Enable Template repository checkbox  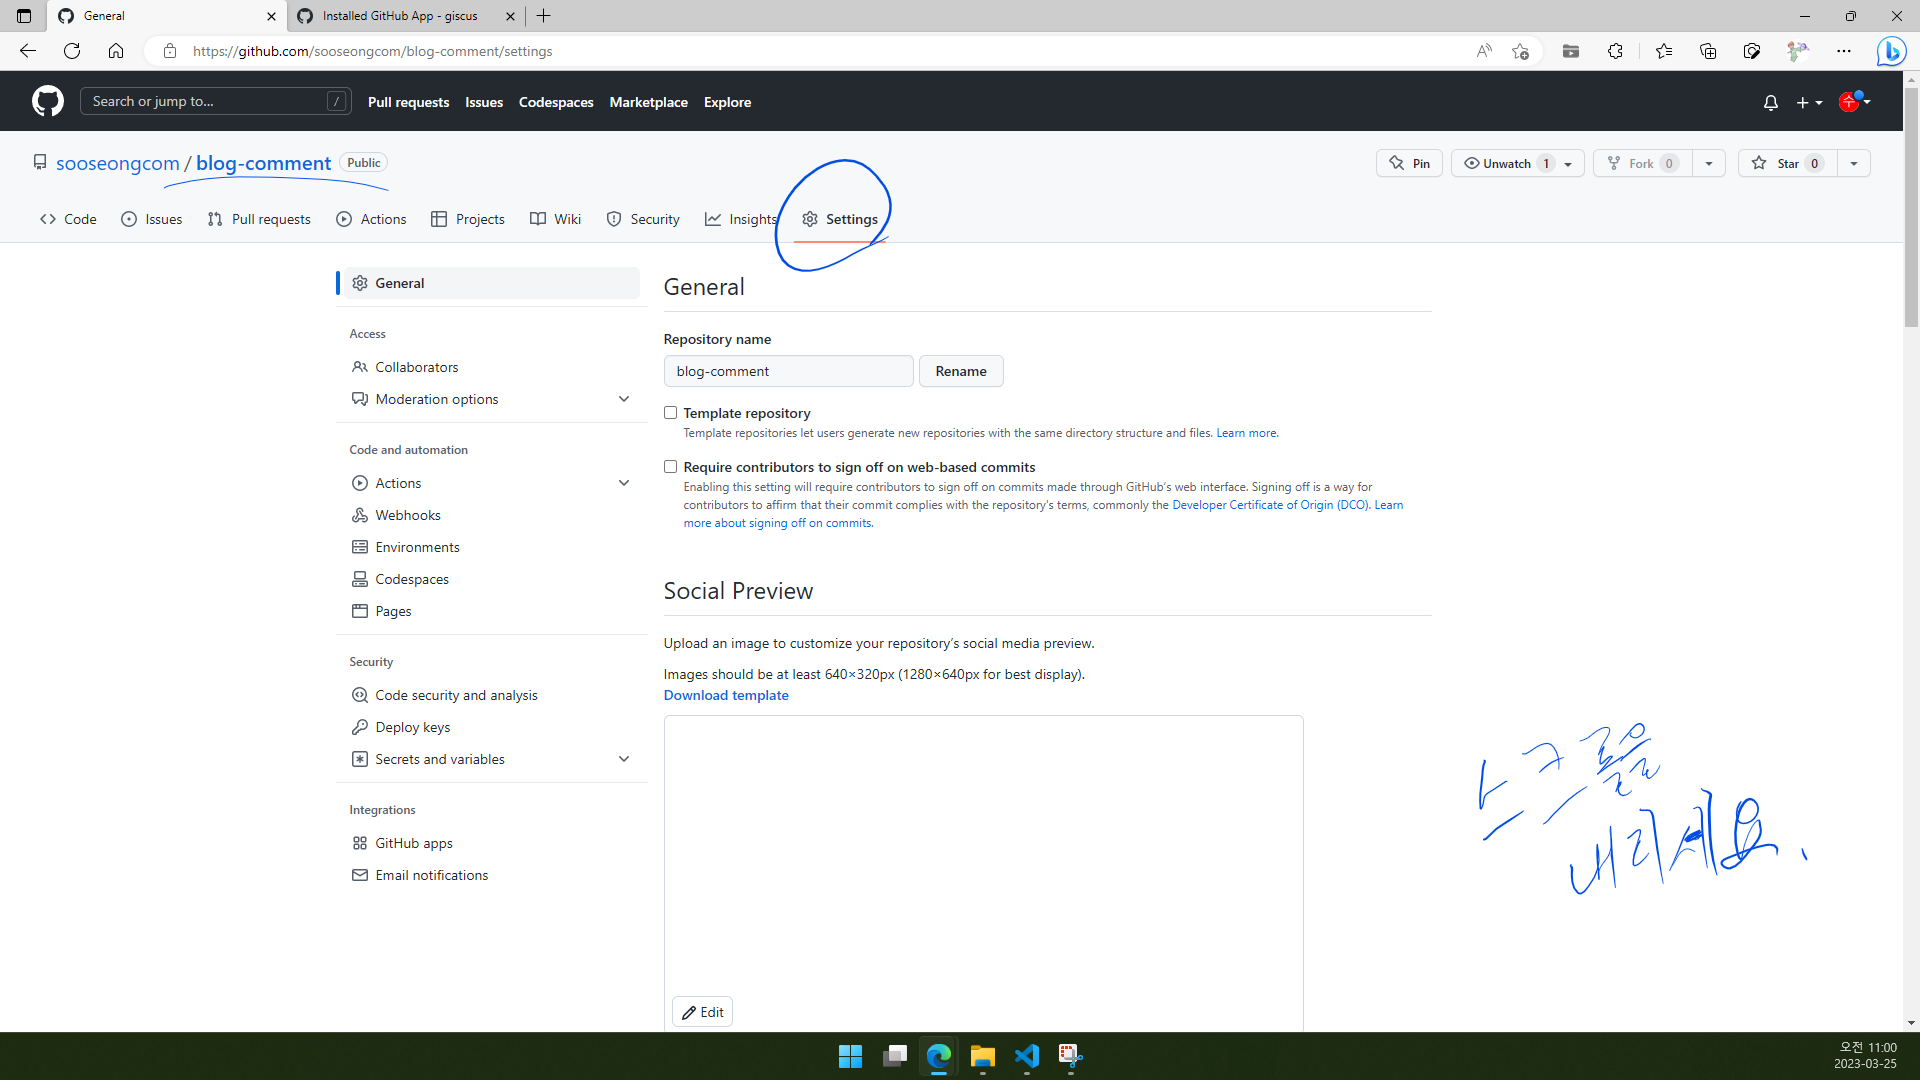tap(670, 413)
